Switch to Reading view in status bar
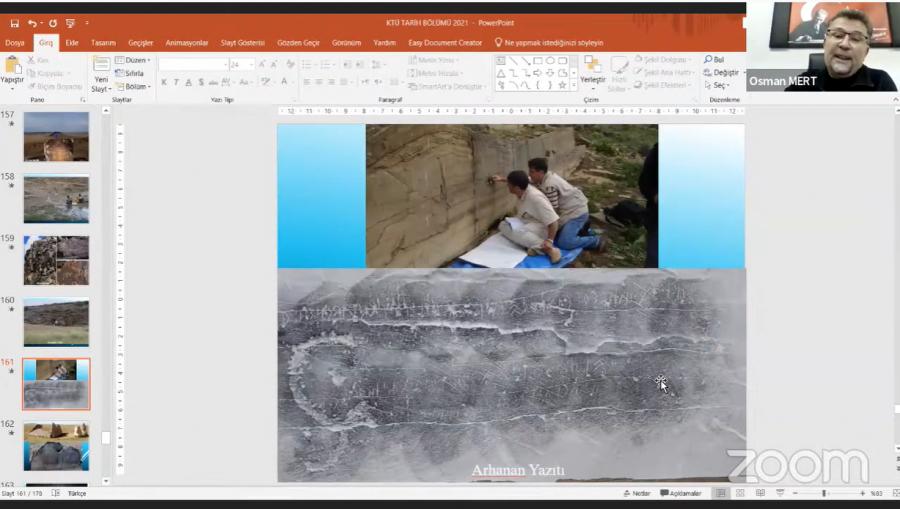The width and height of the screenshot is (900, 509). point(761,493)
